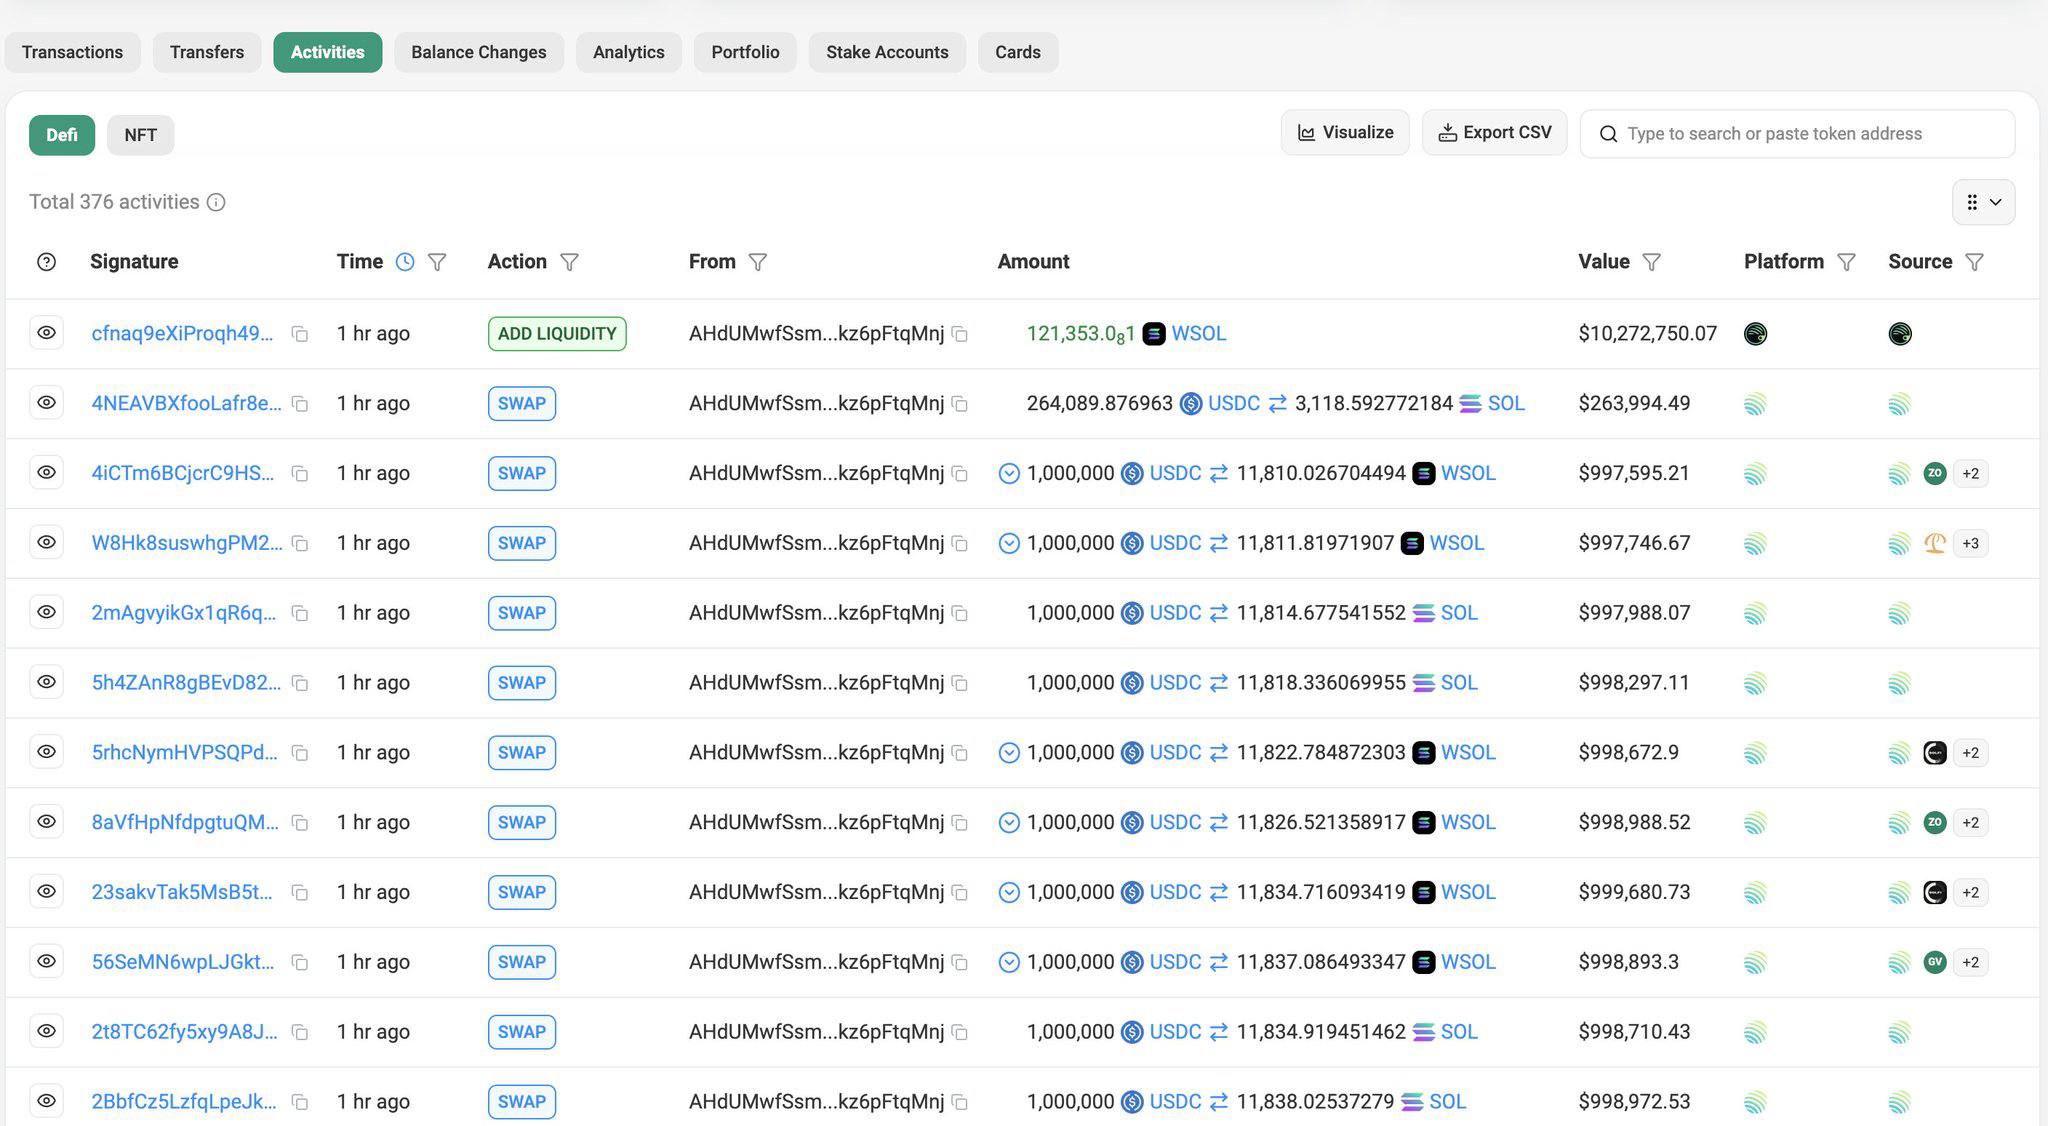
Task: Toggle eye icon for 2BbfCz5LzfqLpeJk row
Action: point(46,1101)
